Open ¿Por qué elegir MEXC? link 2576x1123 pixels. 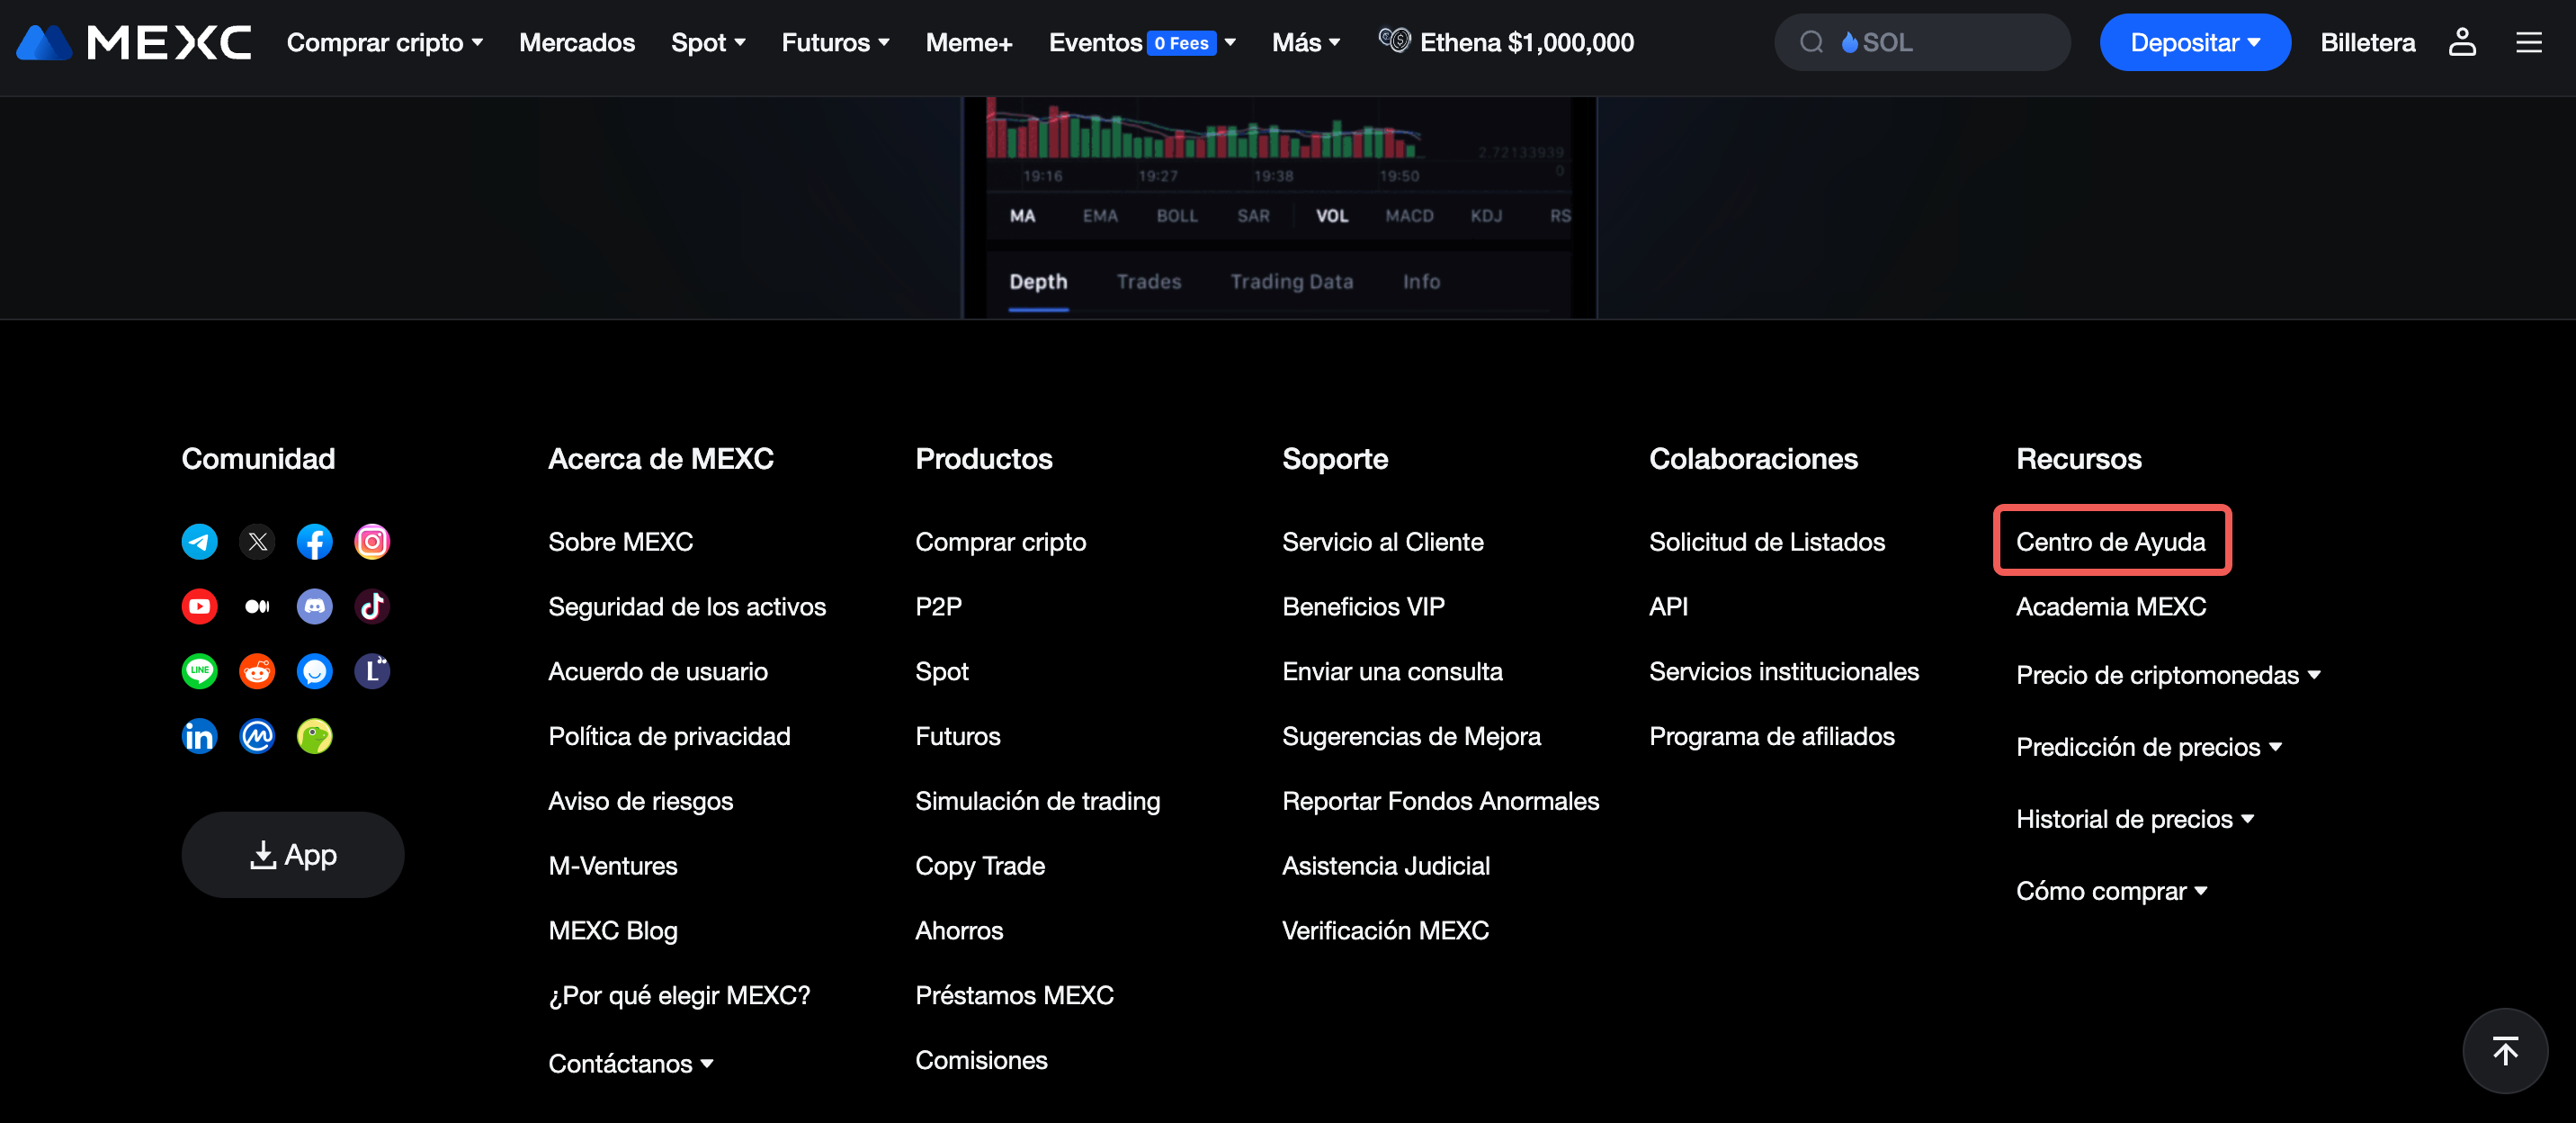pyautogui.click(x=679, y=995)
